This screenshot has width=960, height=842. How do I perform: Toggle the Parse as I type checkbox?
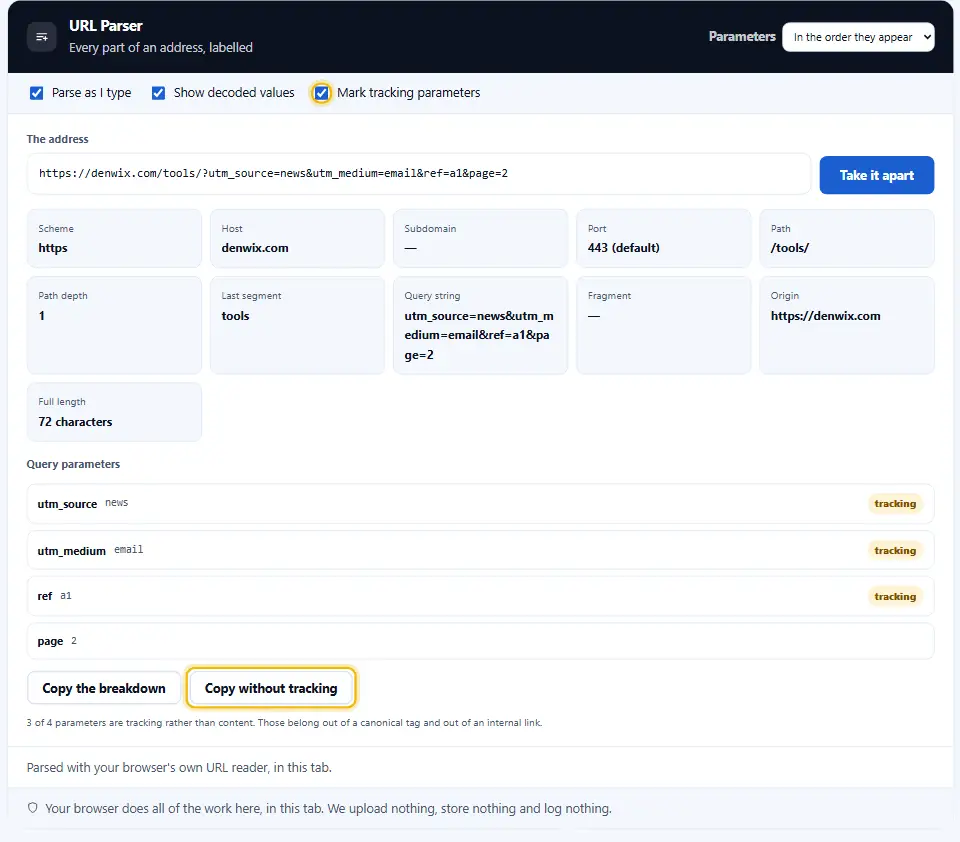[37, 93]
